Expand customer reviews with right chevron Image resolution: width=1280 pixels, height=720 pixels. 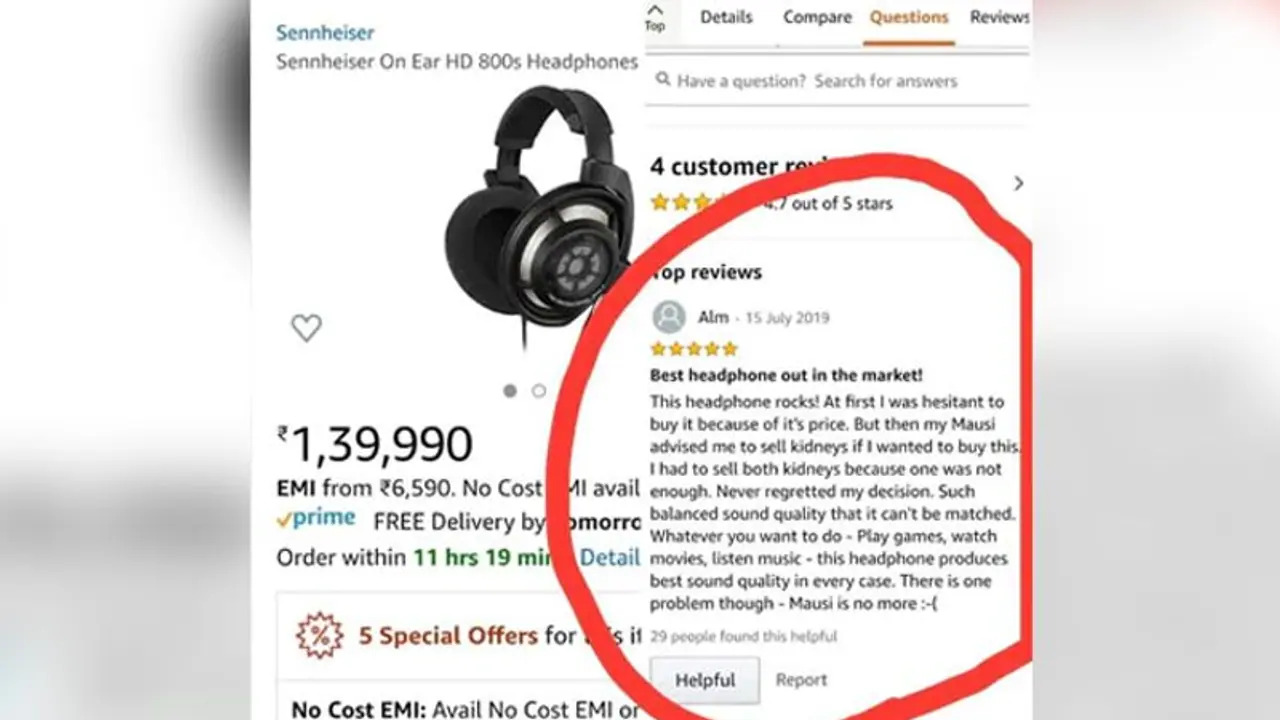pos(1018,183)
